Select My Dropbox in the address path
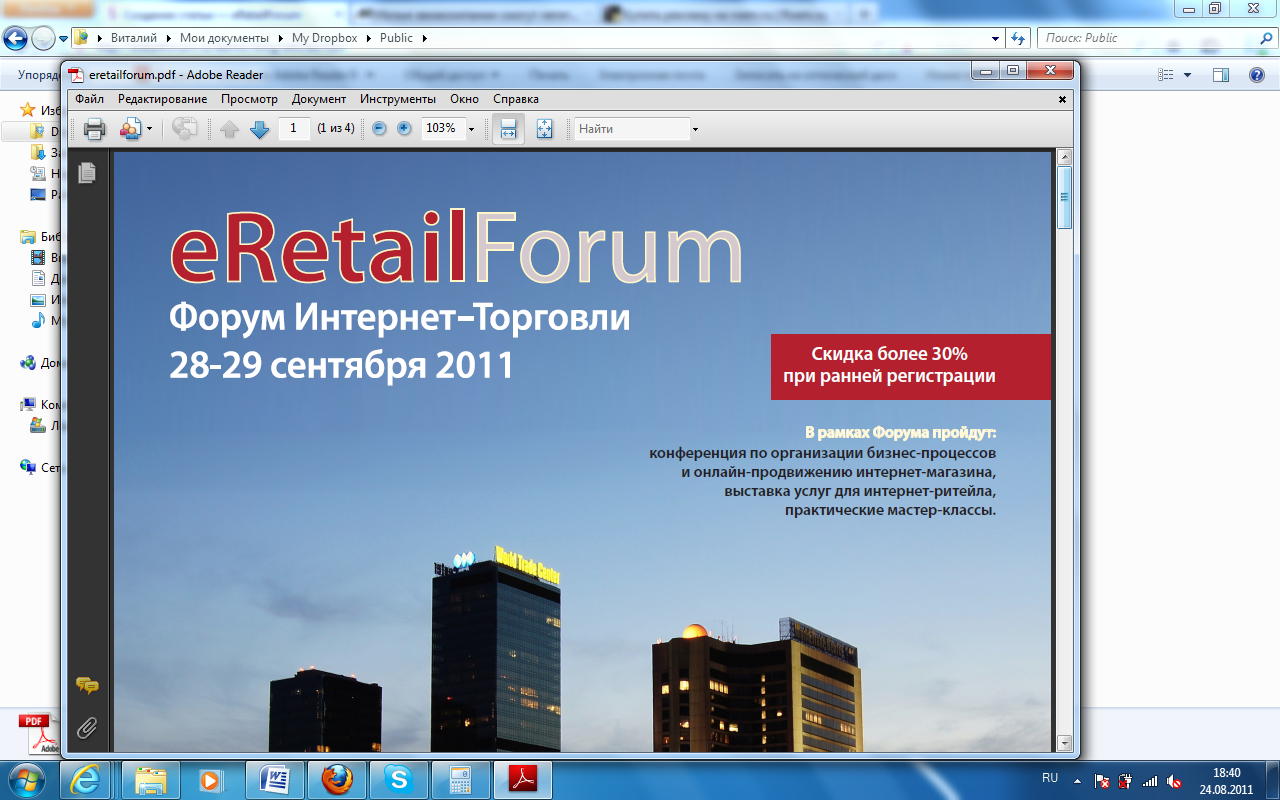The image size is (1280, 800). click(x=324, y=38)
